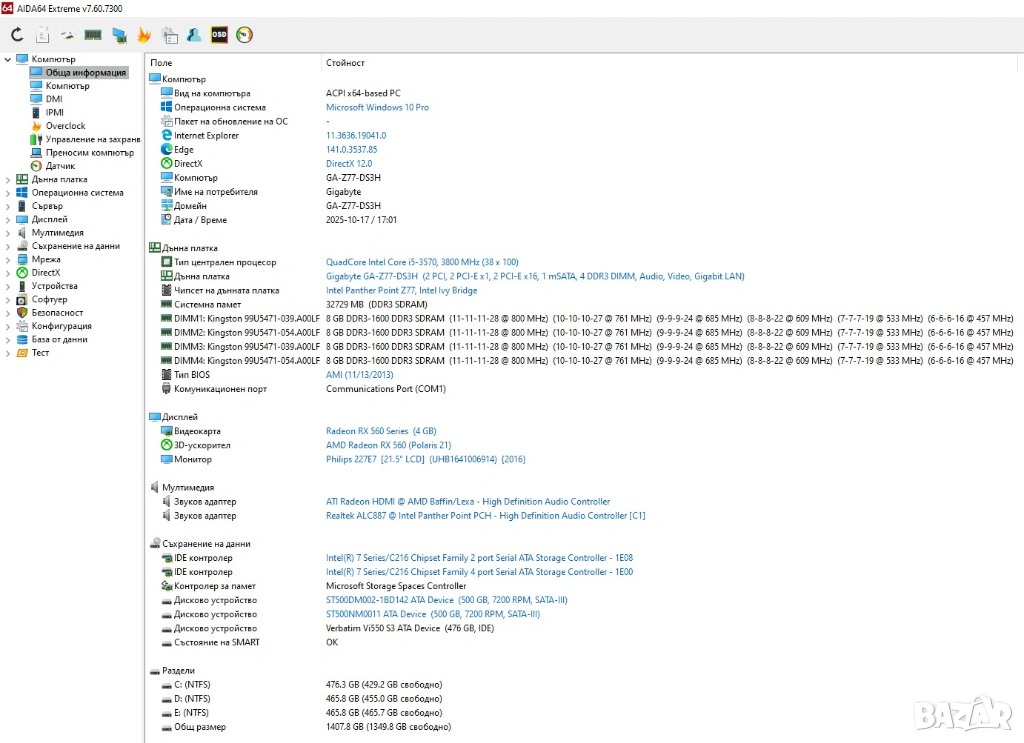1024x743 pixels.
Task: Expand the Дънна платка tree node
Action: click(8, 179)
